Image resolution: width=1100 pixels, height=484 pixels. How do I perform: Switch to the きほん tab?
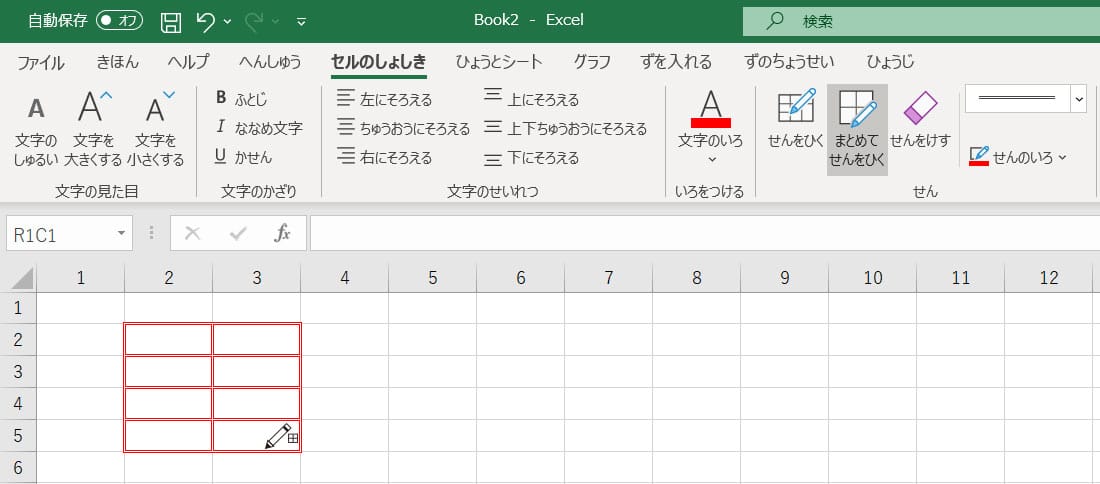(x=117, y=62)
